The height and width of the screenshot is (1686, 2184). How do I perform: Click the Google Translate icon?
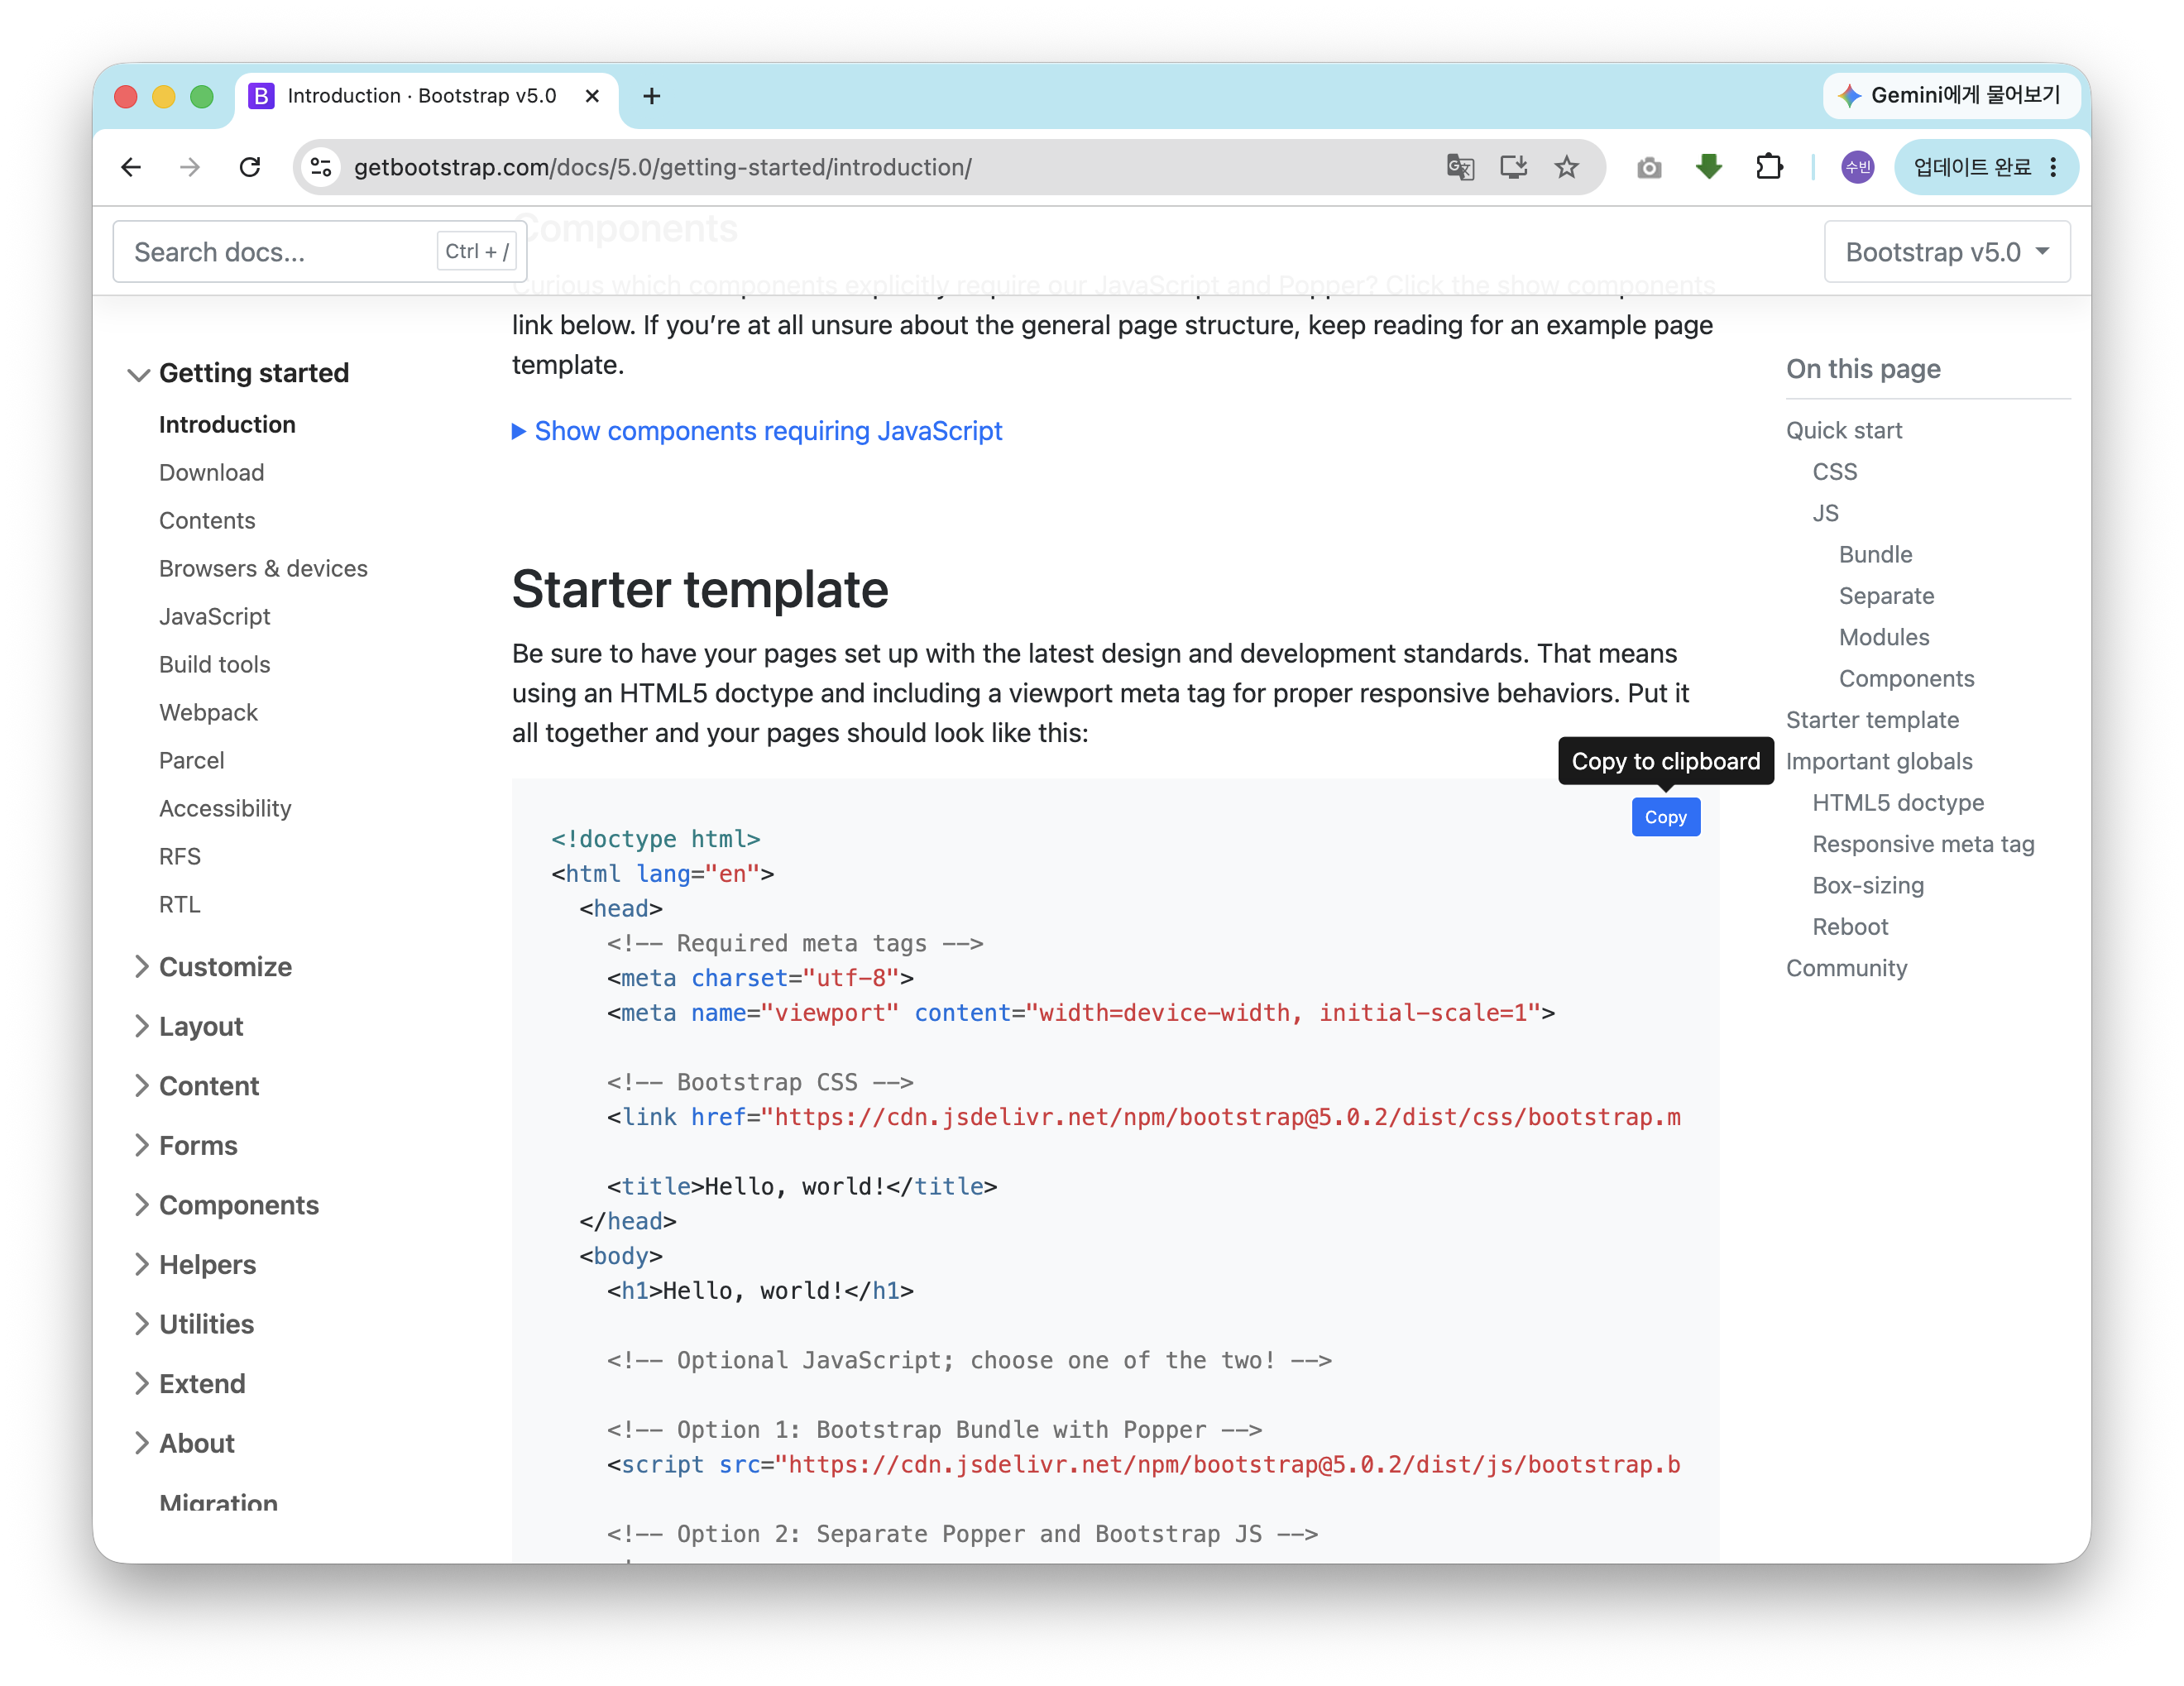click(x=1460, y=167)
